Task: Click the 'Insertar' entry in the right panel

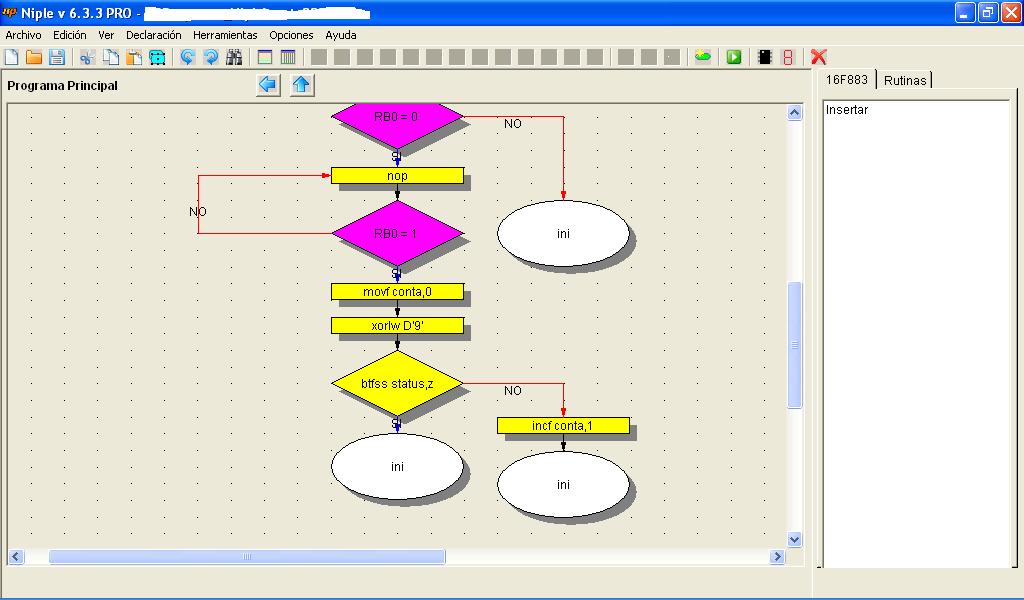Action: tap(846, 110)
